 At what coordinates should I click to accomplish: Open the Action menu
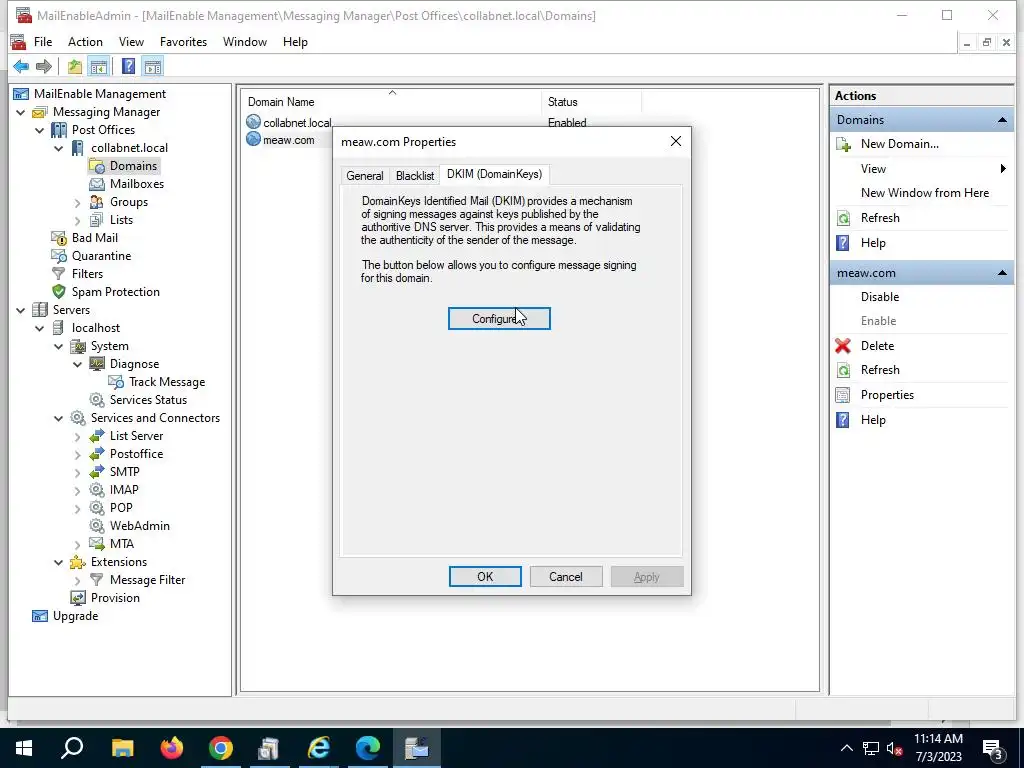[x=85, y=42]
